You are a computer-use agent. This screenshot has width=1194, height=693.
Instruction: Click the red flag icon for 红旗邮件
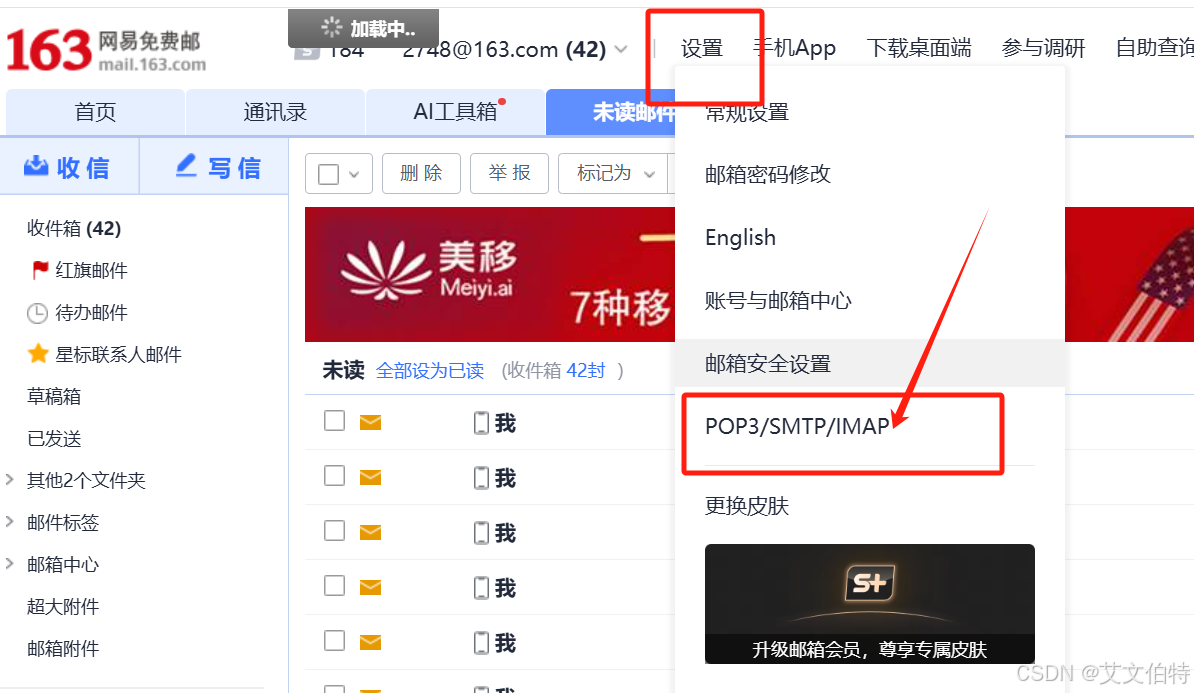point(40,270)
